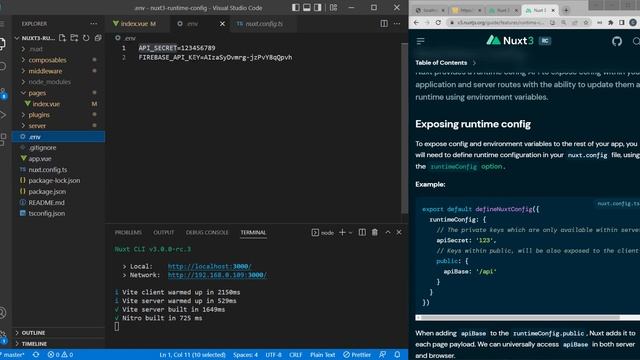The width and height of the screenshot is (640, 360).
Task: Create a new folder in Explorer header
Action: tap(74, 38)
